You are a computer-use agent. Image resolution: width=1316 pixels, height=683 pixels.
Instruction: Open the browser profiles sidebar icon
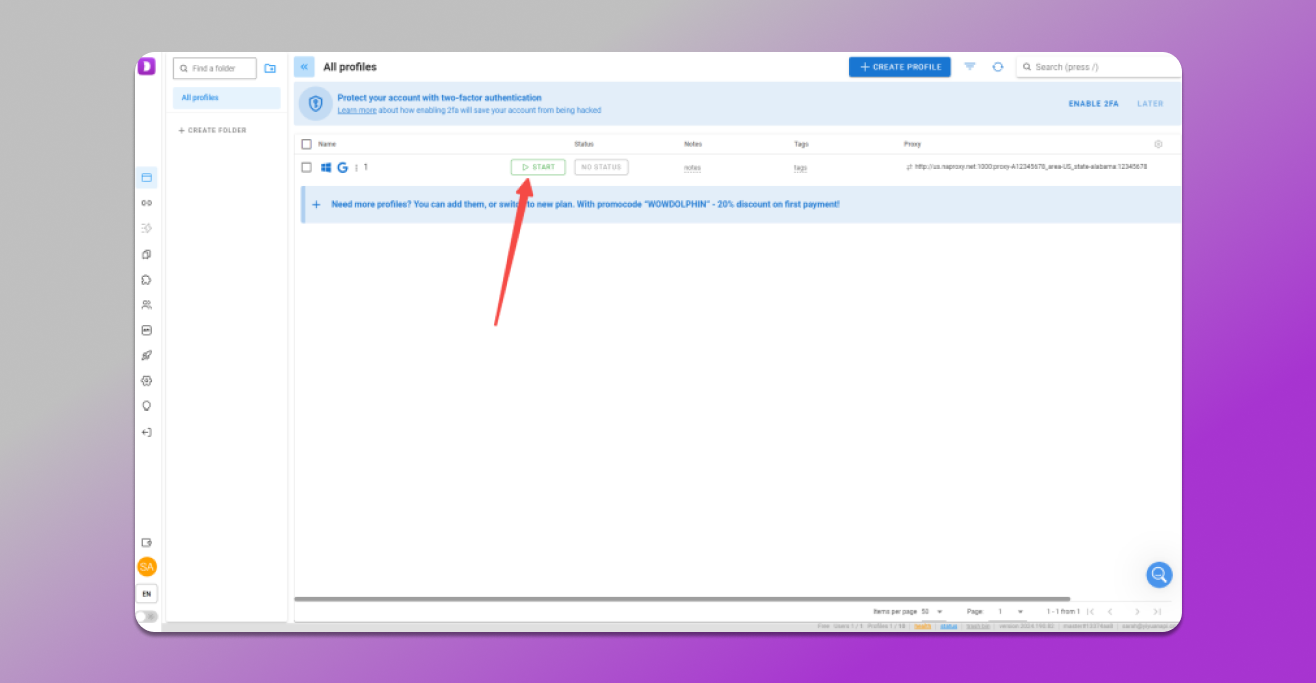click(x=147, y=178)
